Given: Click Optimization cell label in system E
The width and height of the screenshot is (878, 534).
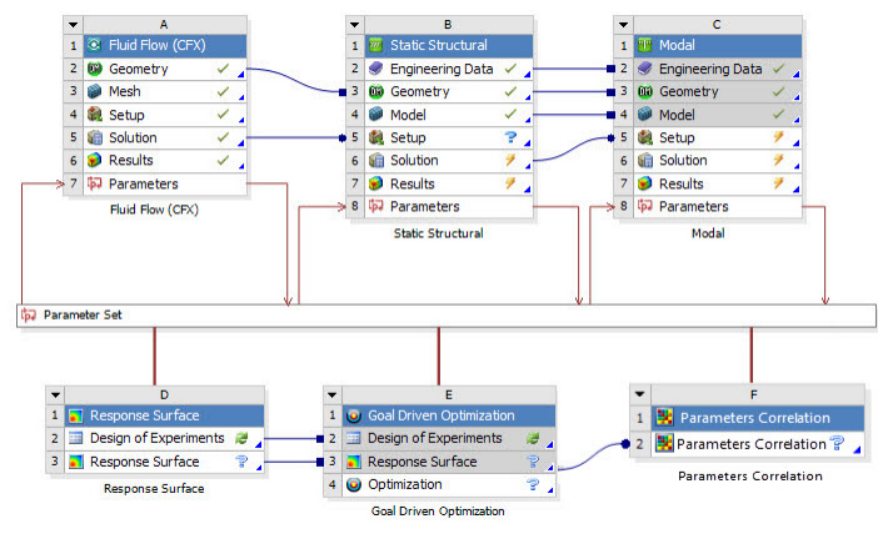Looking at the screenshot, I should click(405, 485).
